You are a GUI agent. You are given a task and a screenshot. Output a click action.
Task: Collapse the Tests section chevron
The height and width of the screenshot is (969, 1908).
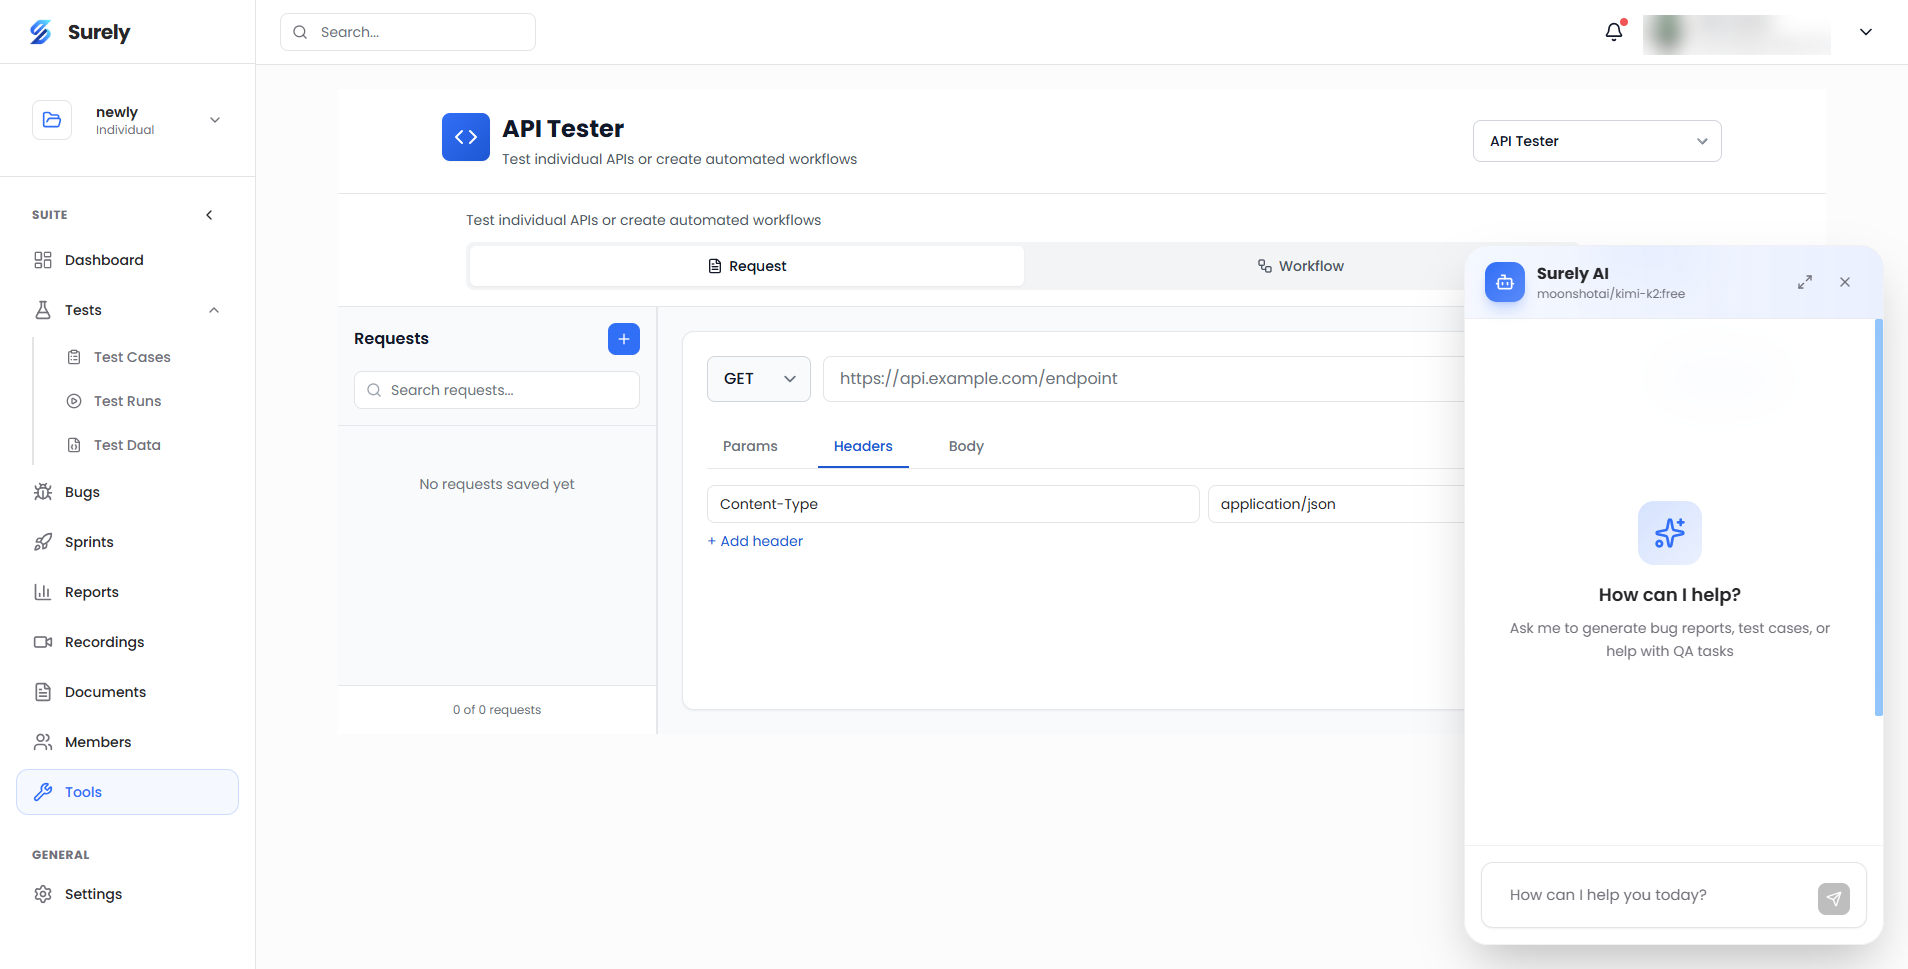point(213,310)
